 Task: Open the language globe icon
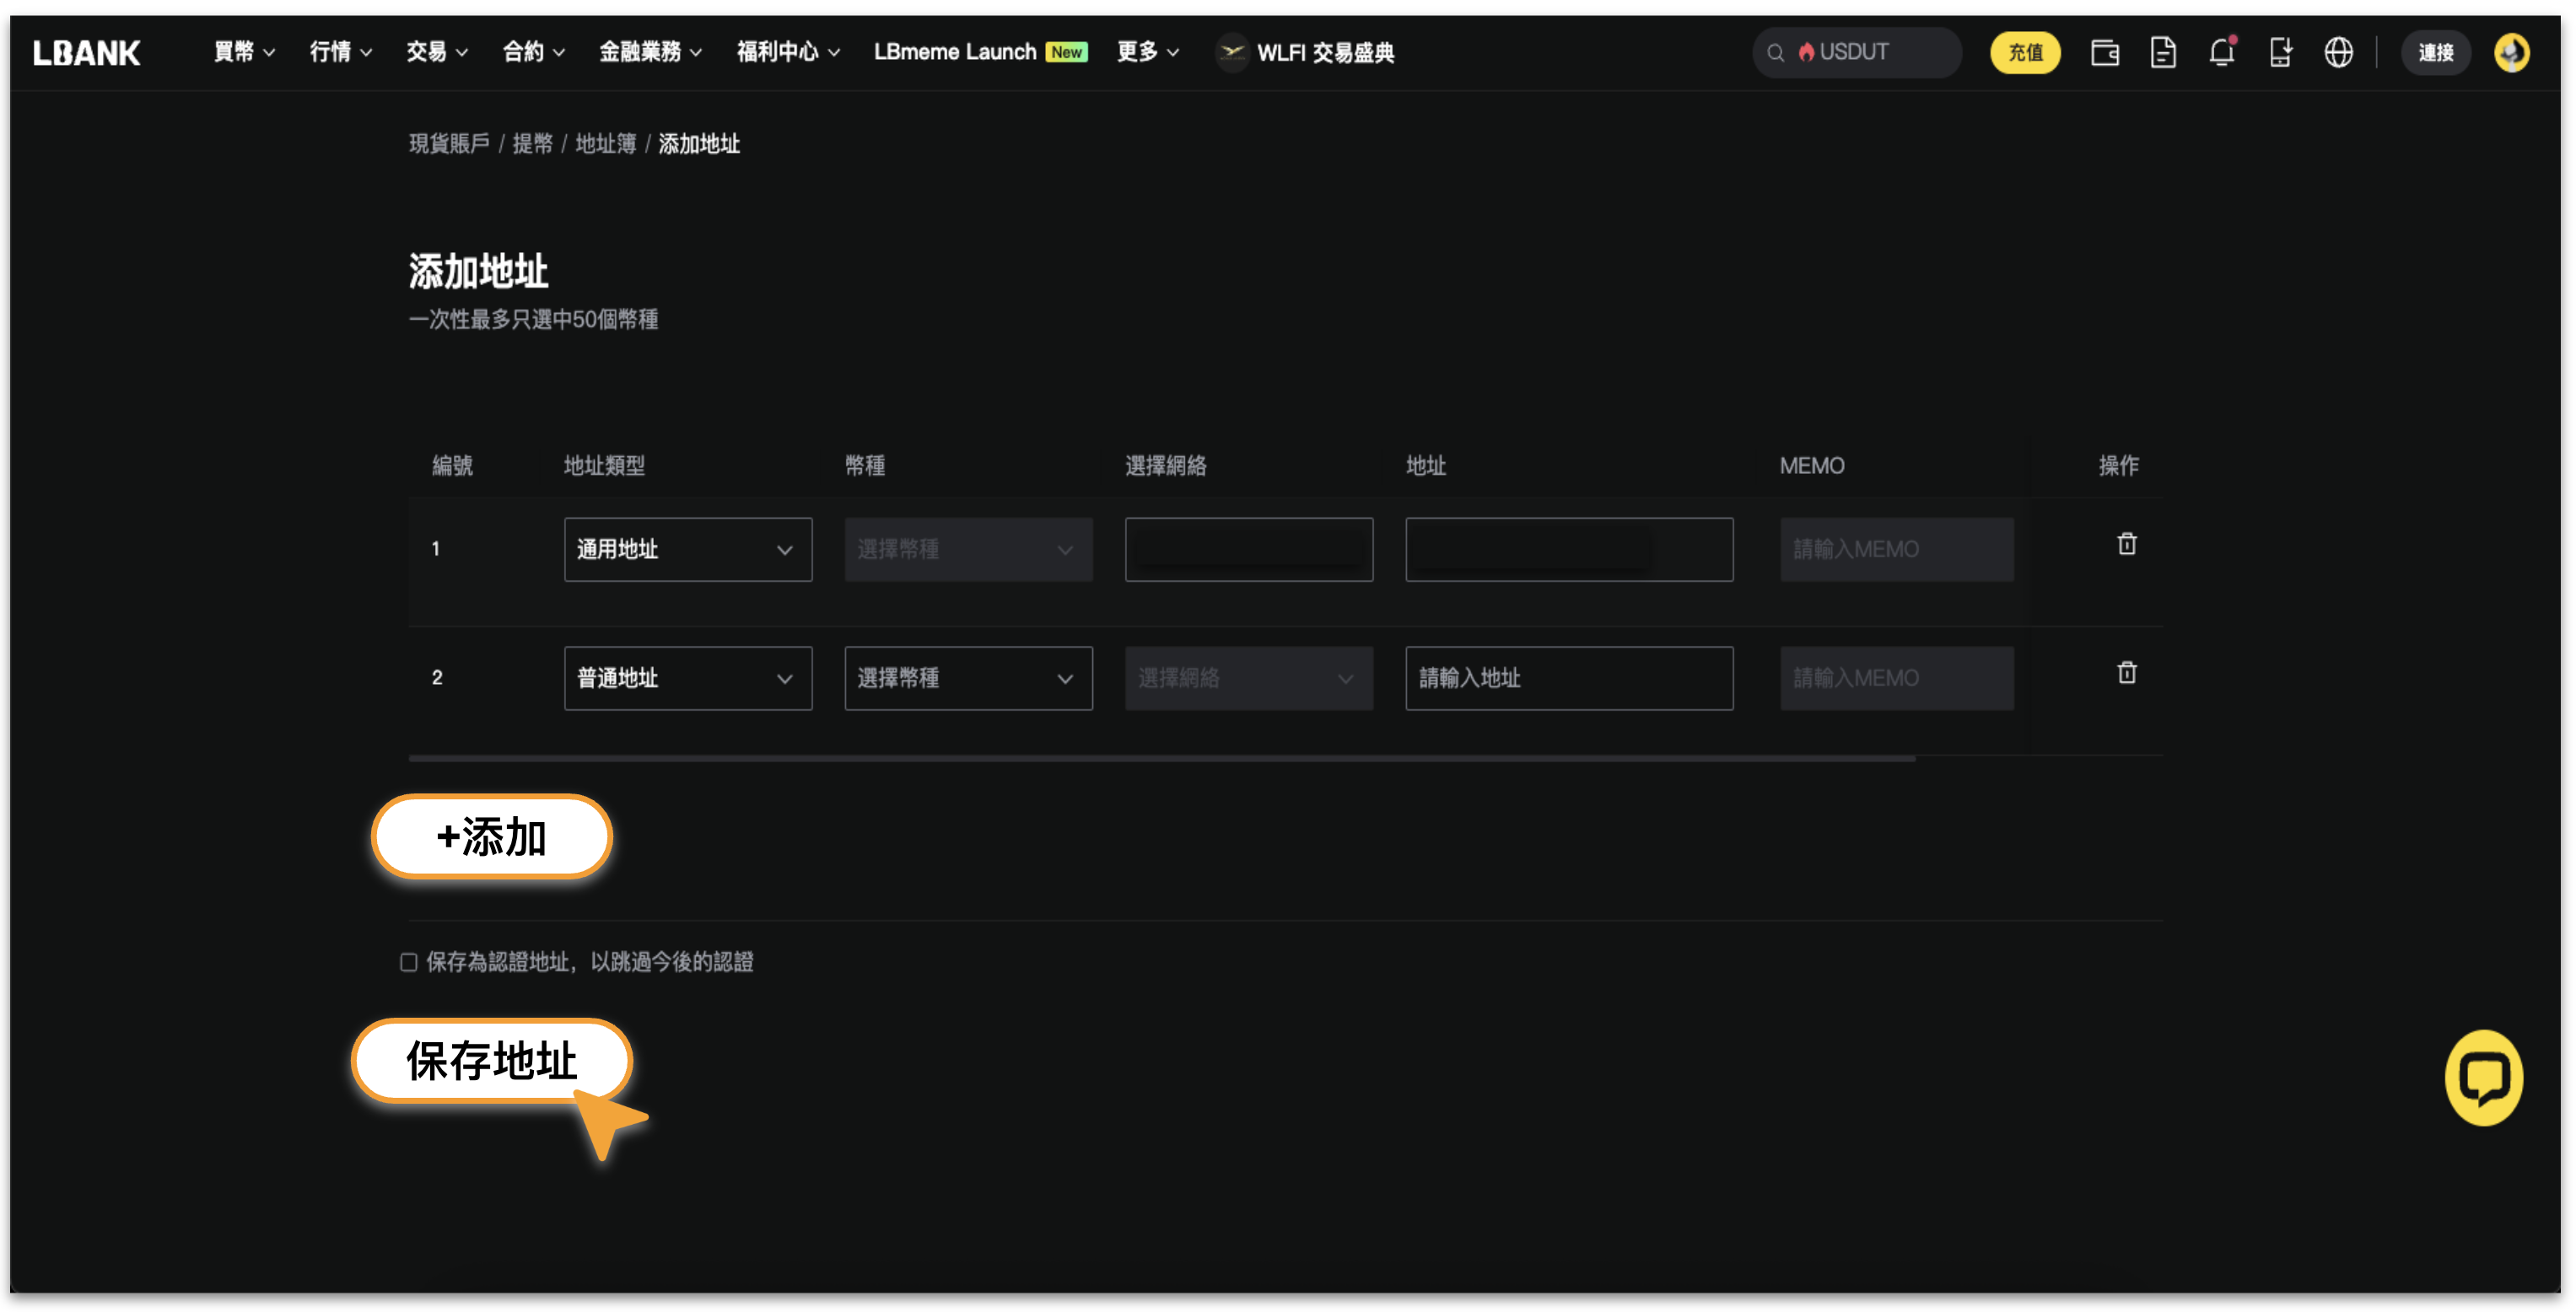pos(2338,52)
